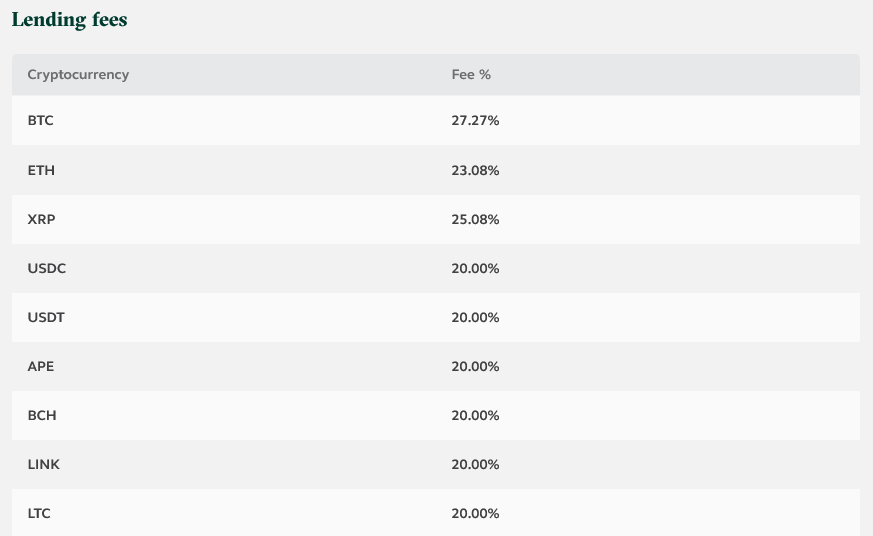Image resolution: width=873 pixels, height=536 pixels.
Task: Select the Cryptocurrency column header
Action: point(78,75)
